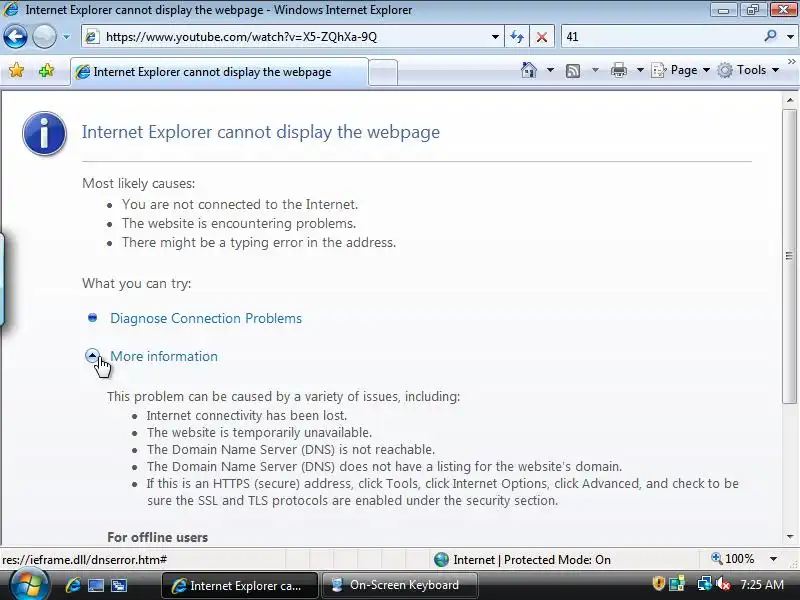800x600 pixels.
Task: Click Switch between windows quick launch icon
Action: [119, 585]
